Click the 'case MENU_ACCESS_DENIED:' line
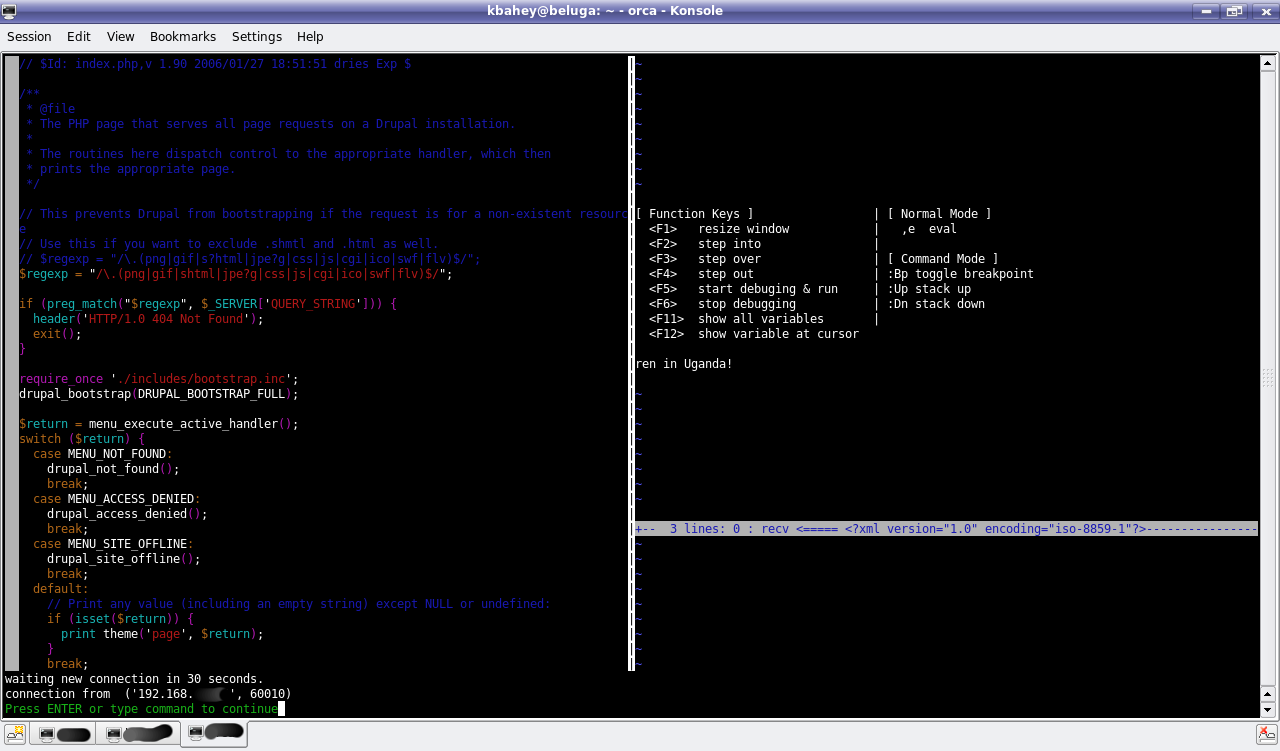Viewport: 1280px width, 751px height. [x=117, y=499]
